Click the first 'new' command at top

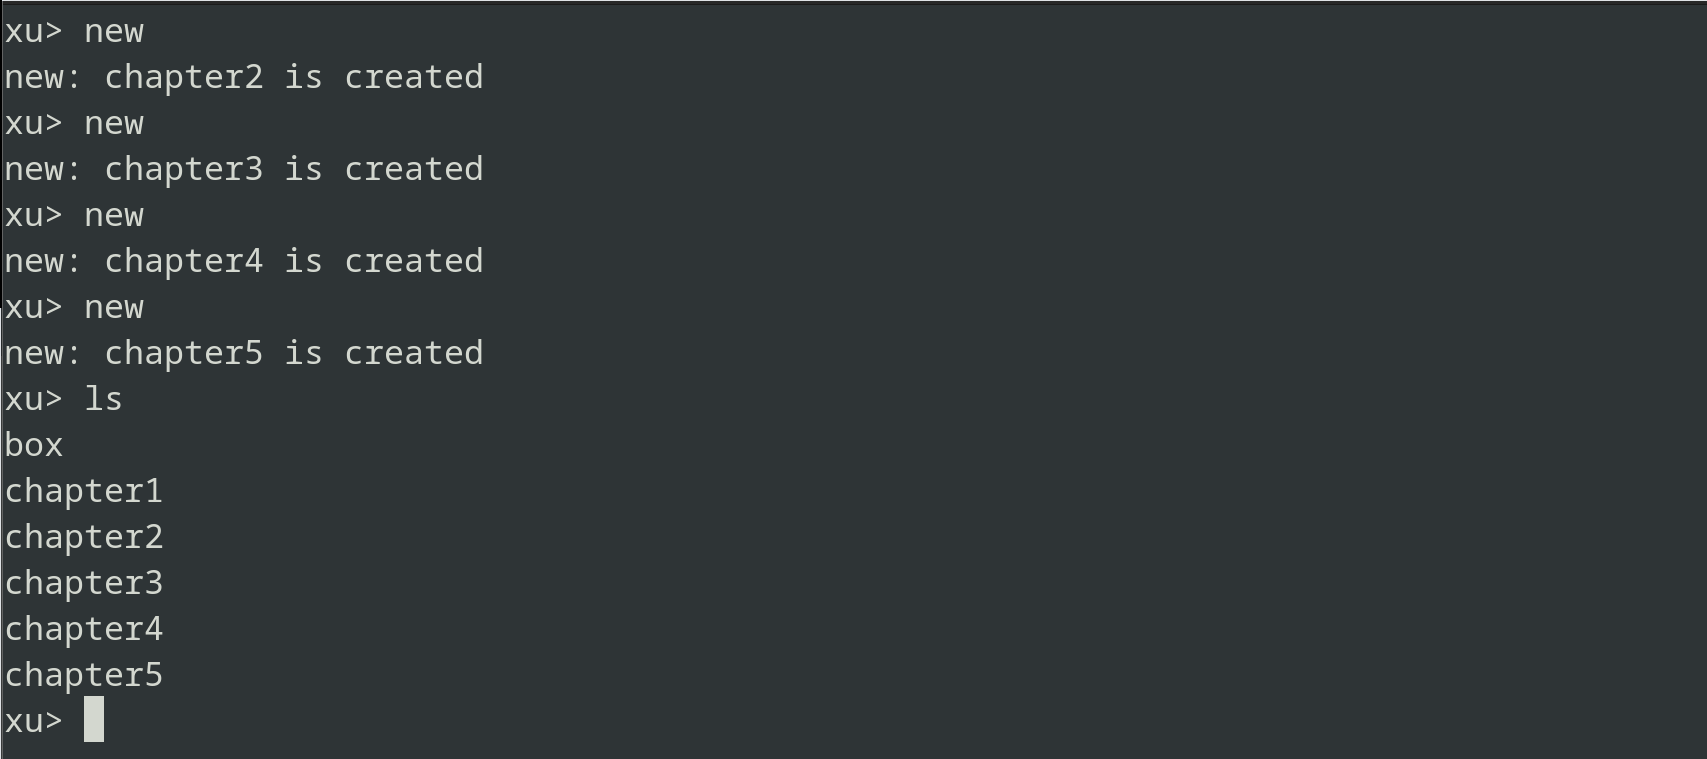coord(114,32)
